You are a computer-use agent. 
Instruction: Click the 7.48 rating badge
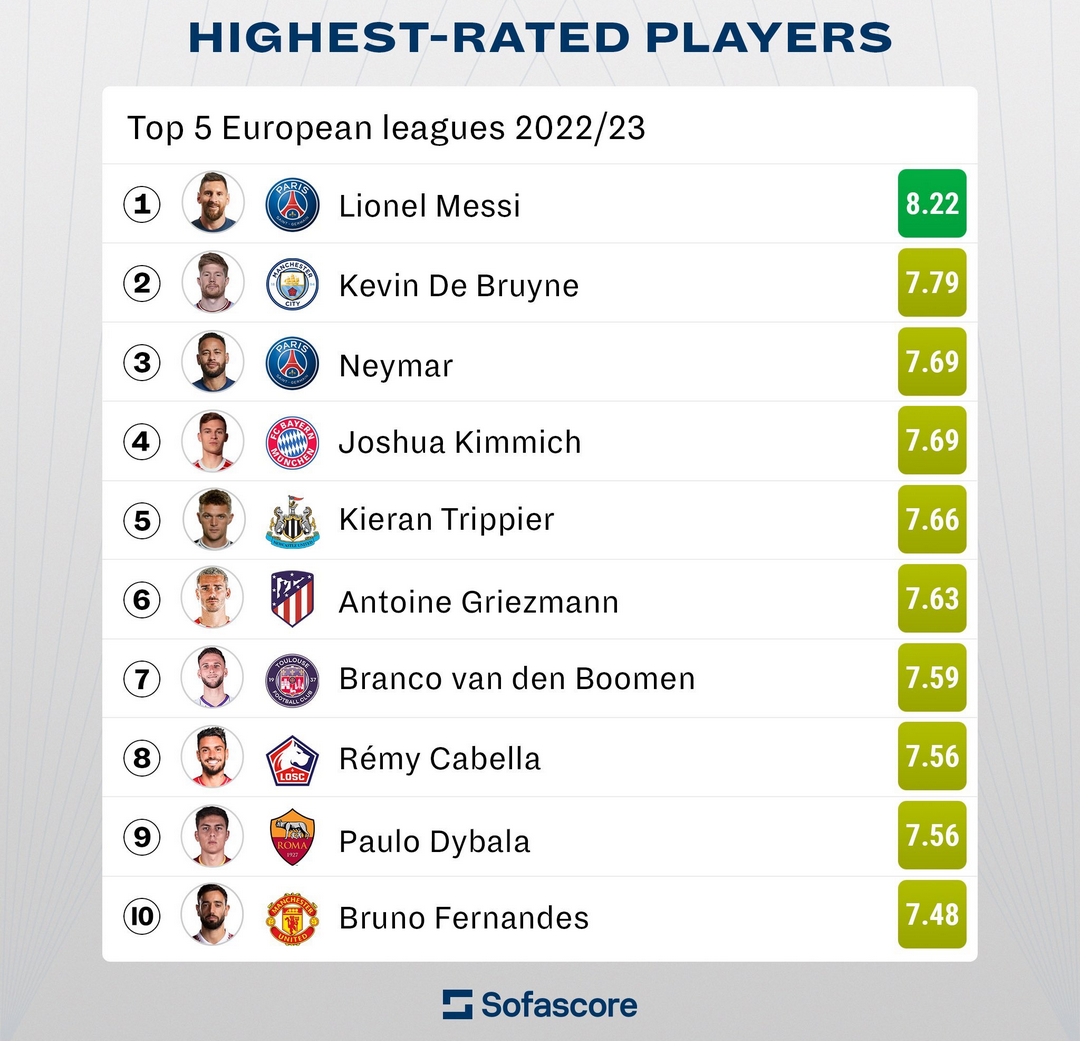coord(932,914)
